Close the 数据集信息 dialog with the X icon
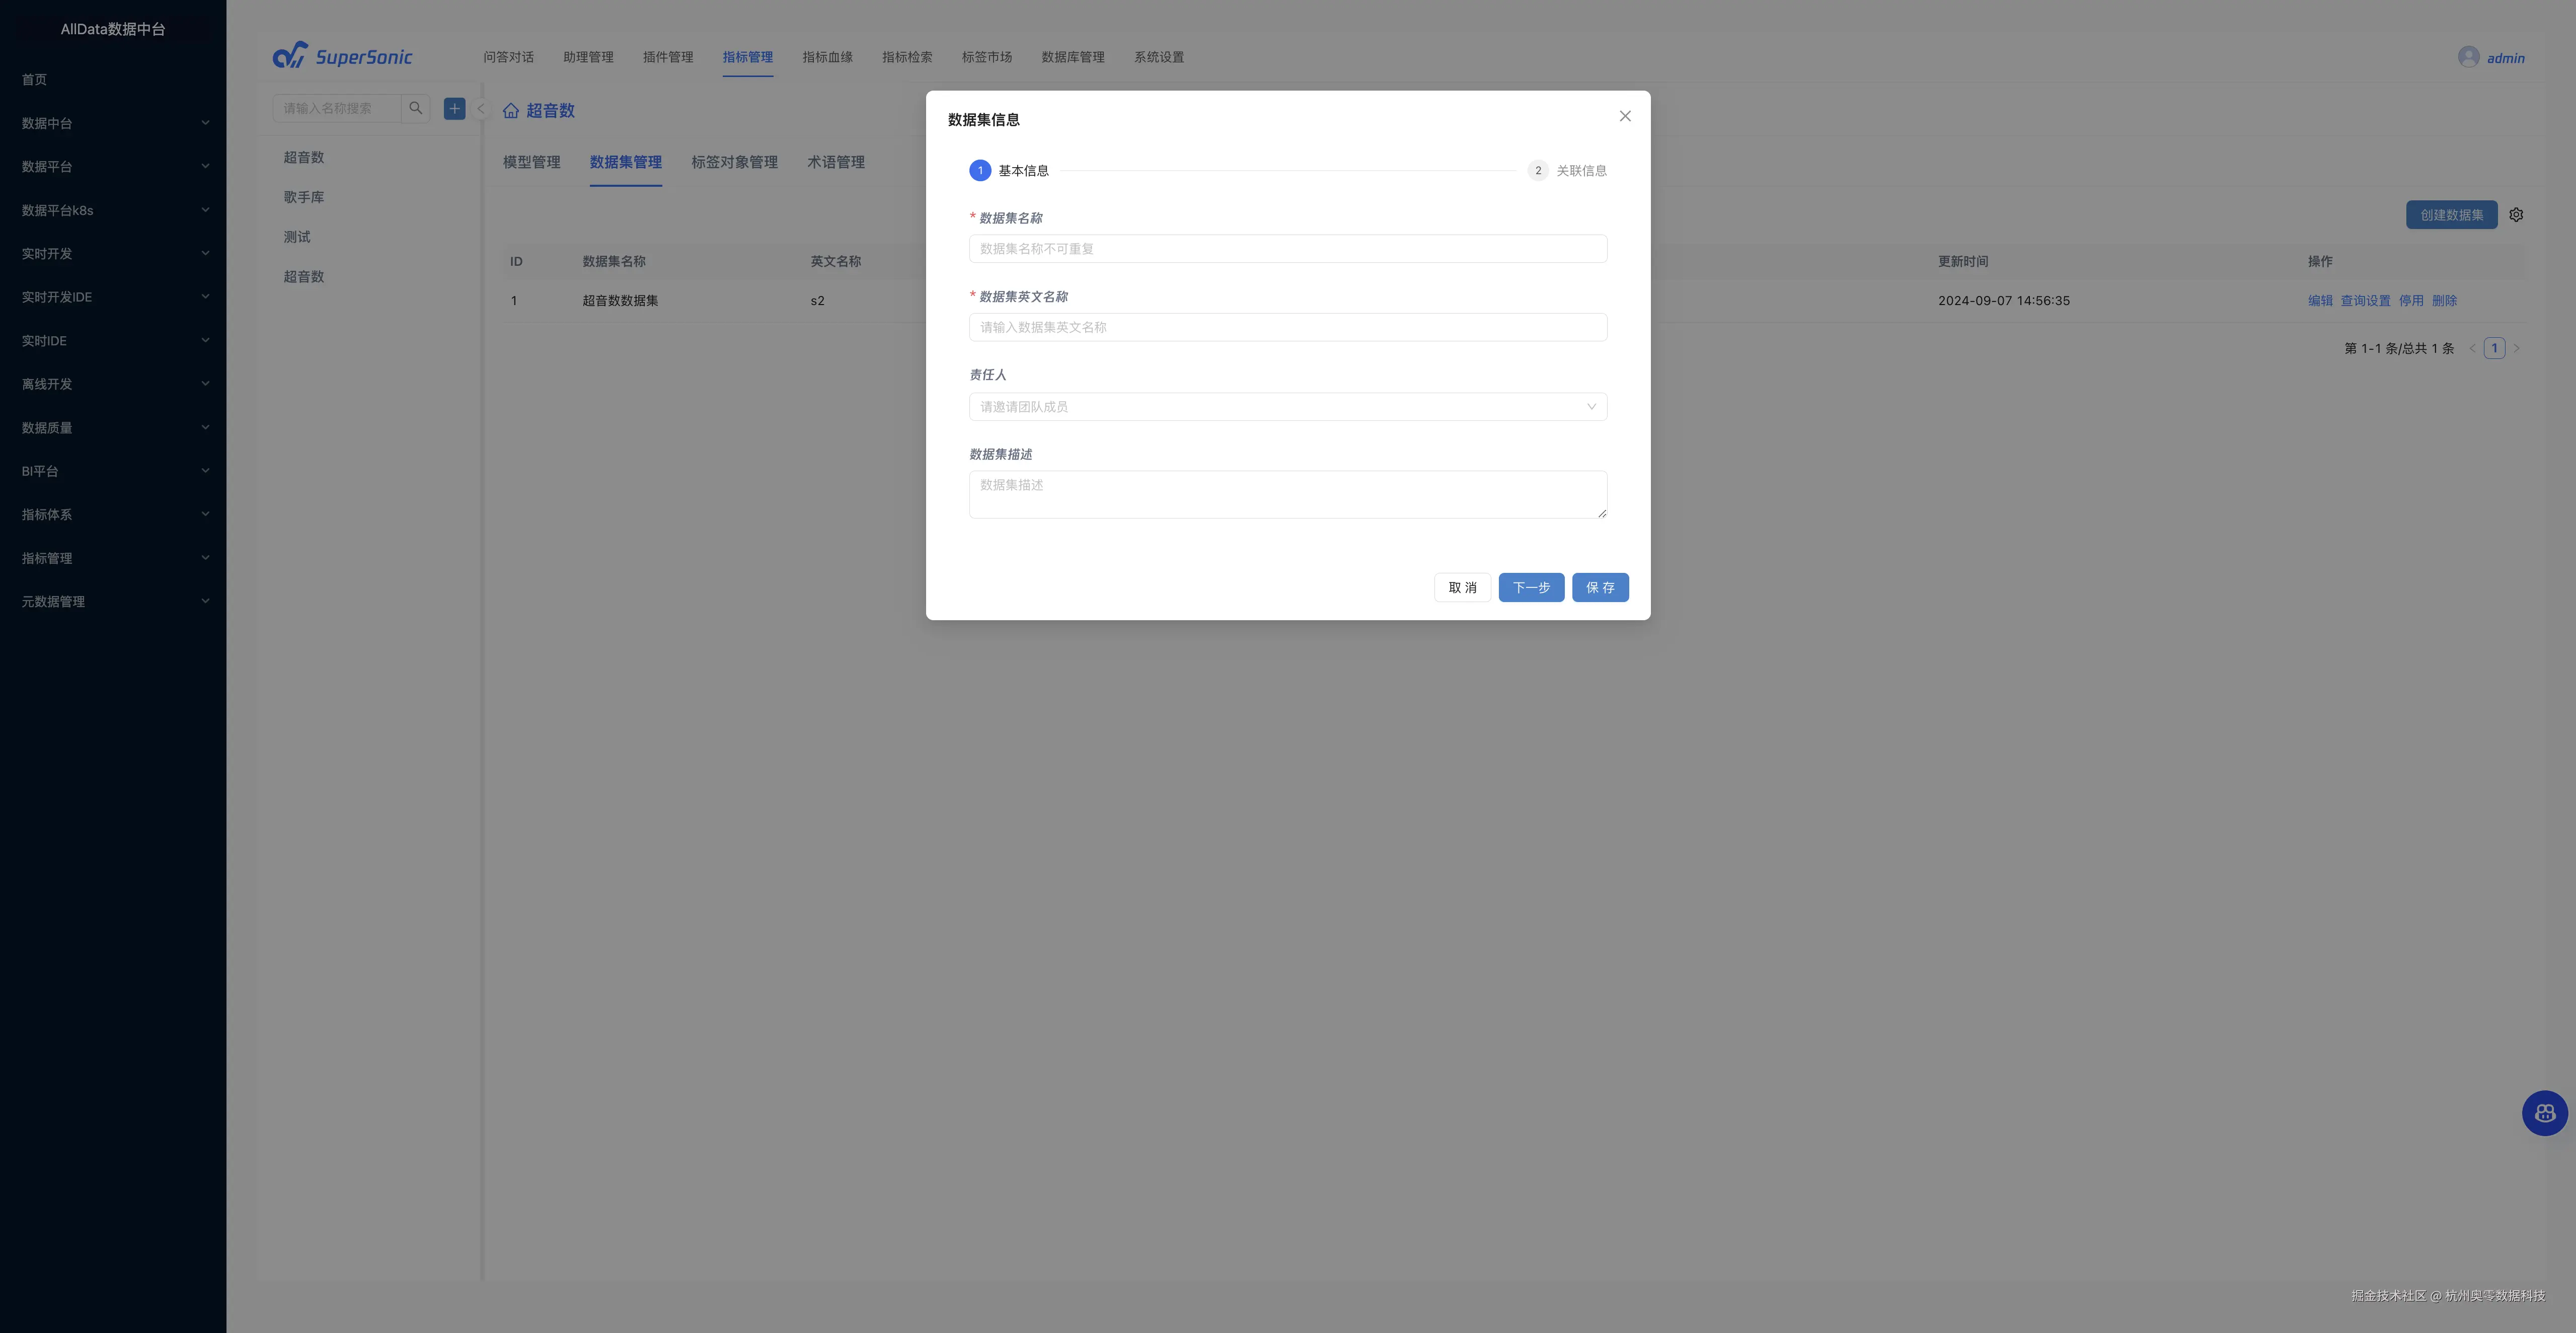 coord(1625,116)
